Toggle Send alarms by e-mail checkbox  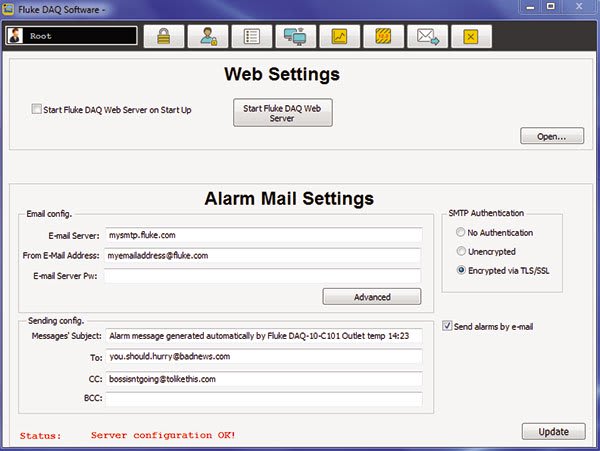pos(447,326)
